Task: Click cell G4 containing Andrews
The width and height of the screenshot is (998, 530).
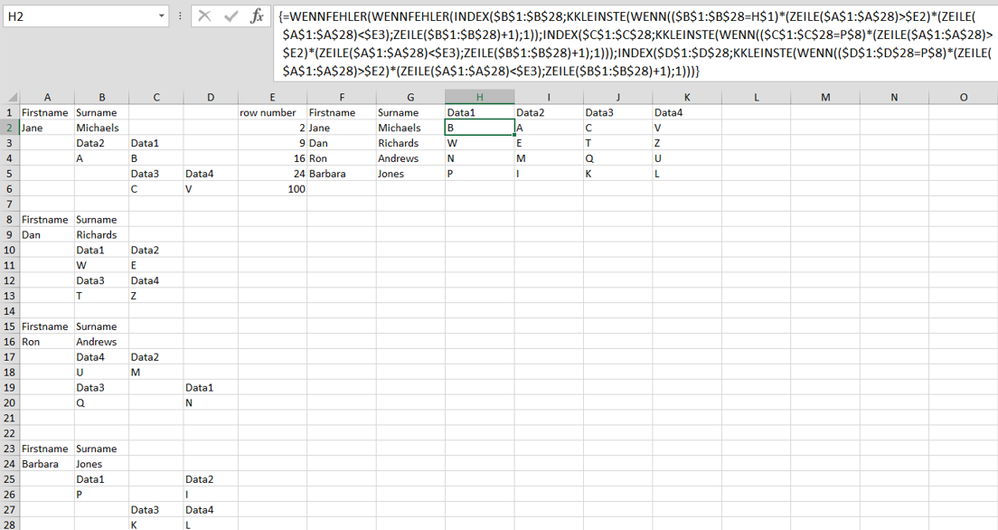Action: point(411,158)
